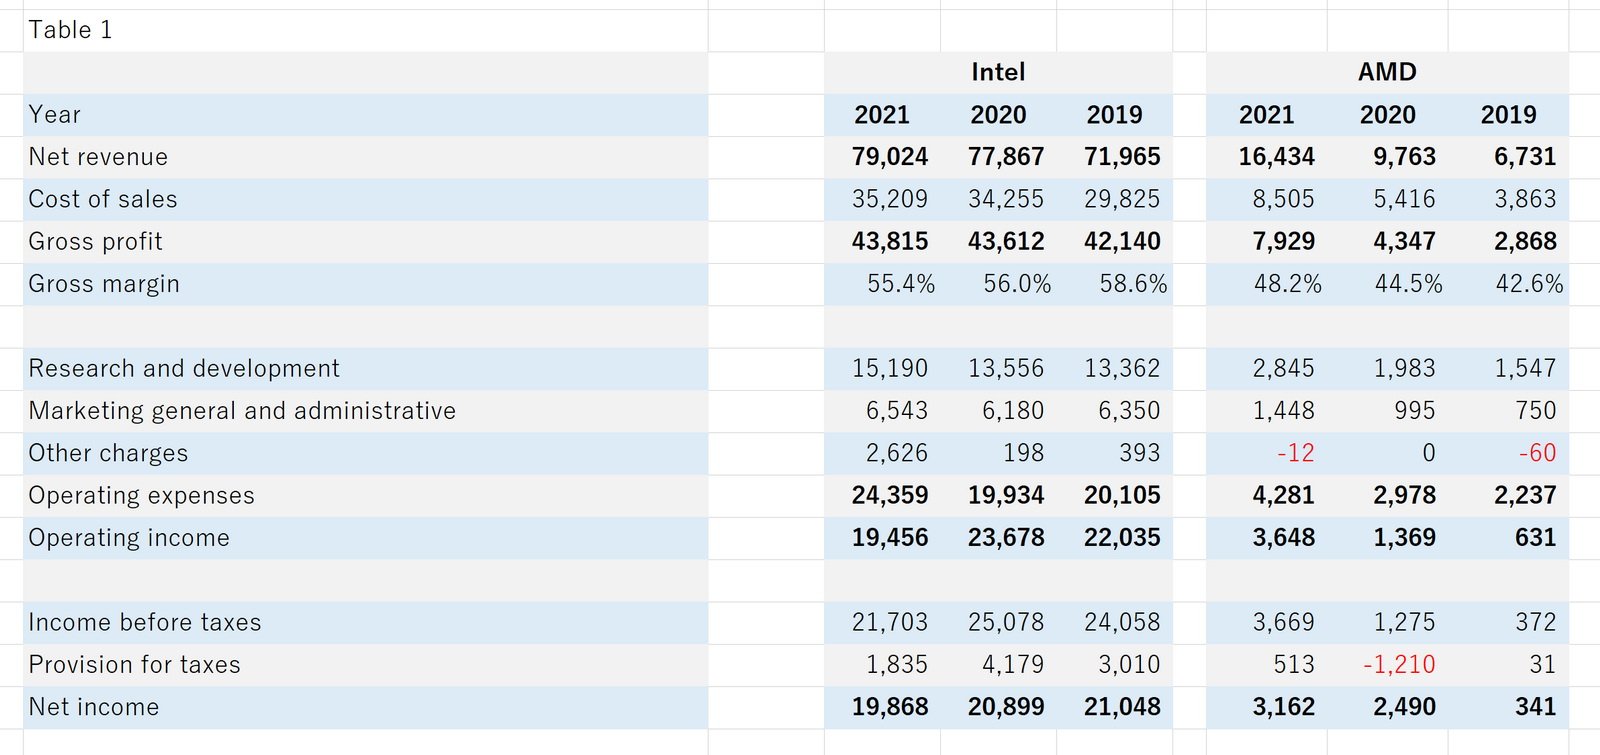
Task: Select AMD gross profit value 7,929
Action: click(x=1283, y=242)
